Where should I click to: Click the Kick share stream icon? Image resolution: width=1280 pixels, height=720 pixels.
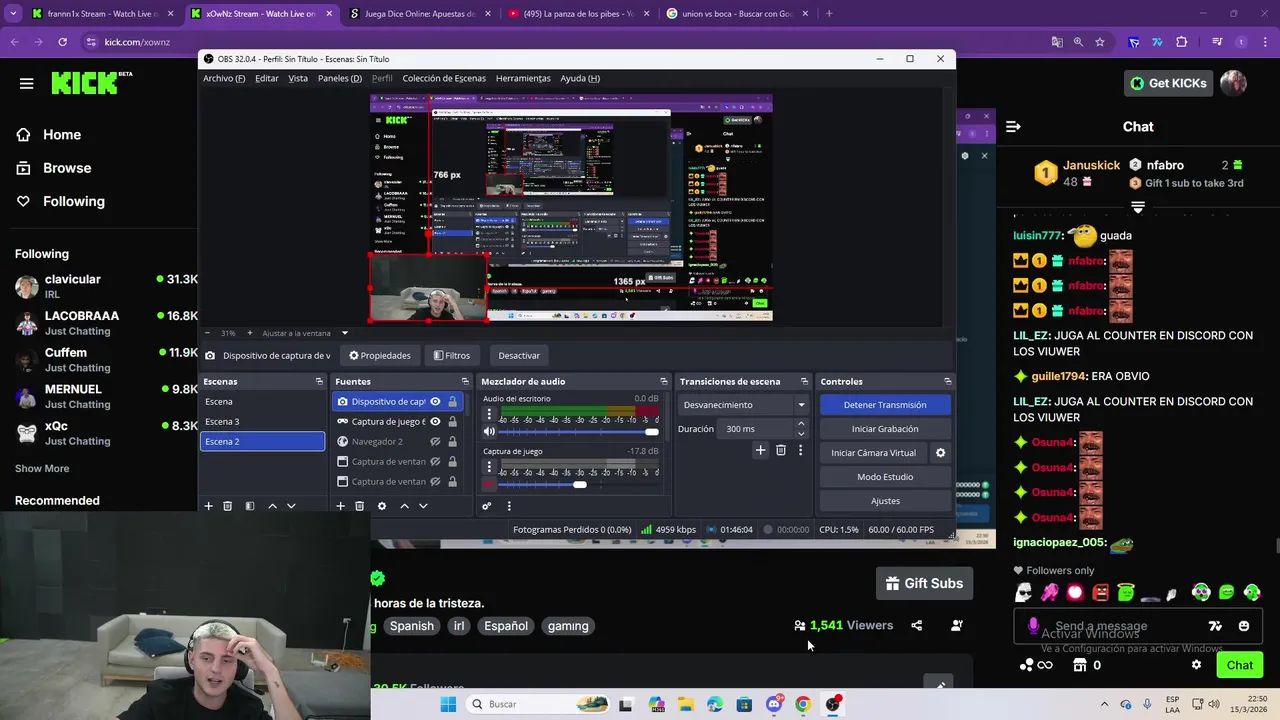click(916, 626)
